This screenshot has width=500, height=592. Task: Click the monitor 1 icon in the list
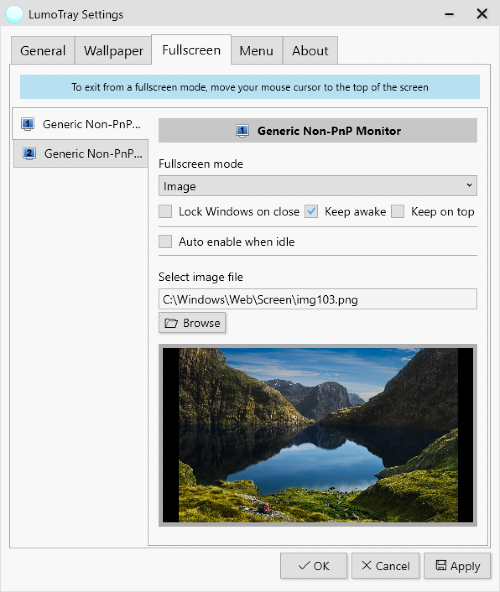pyautogui.click(x=28, y=124)
